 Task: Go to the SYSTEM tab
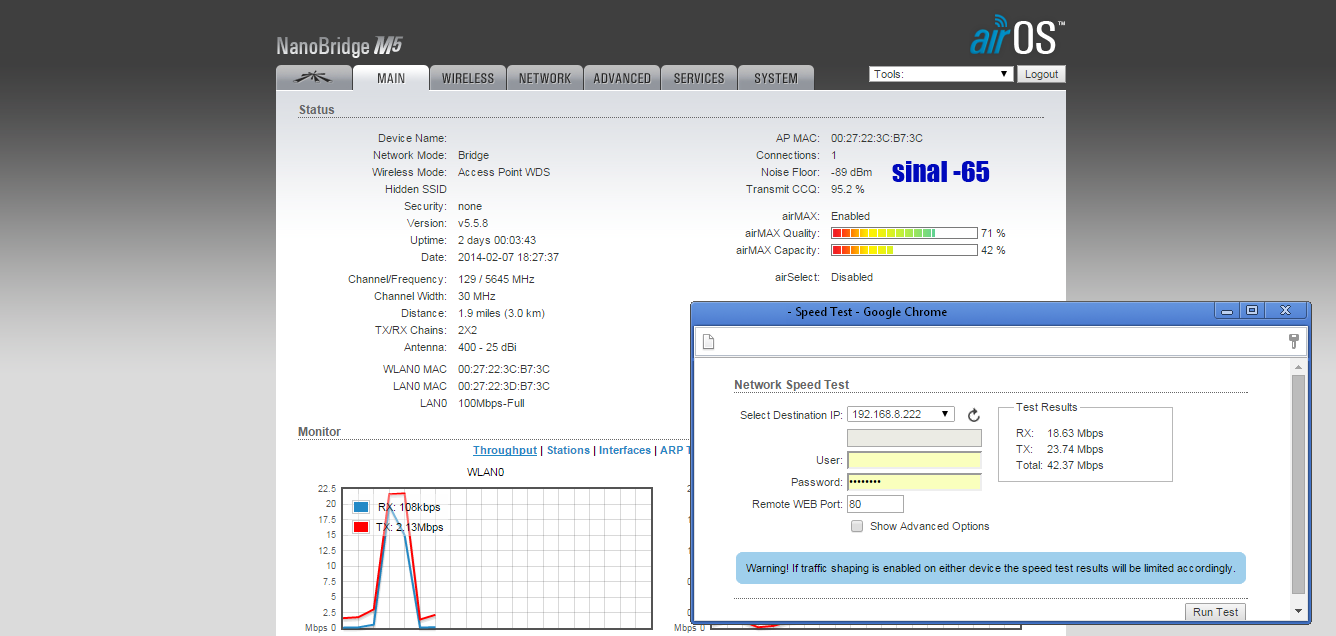(776, 78)
